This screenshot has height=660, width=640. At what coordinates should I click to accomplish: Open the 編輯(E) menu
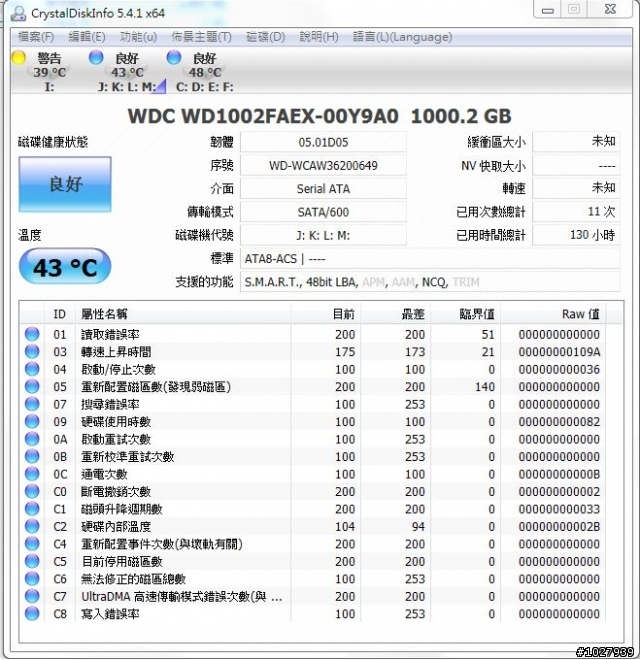coord(87,37)
